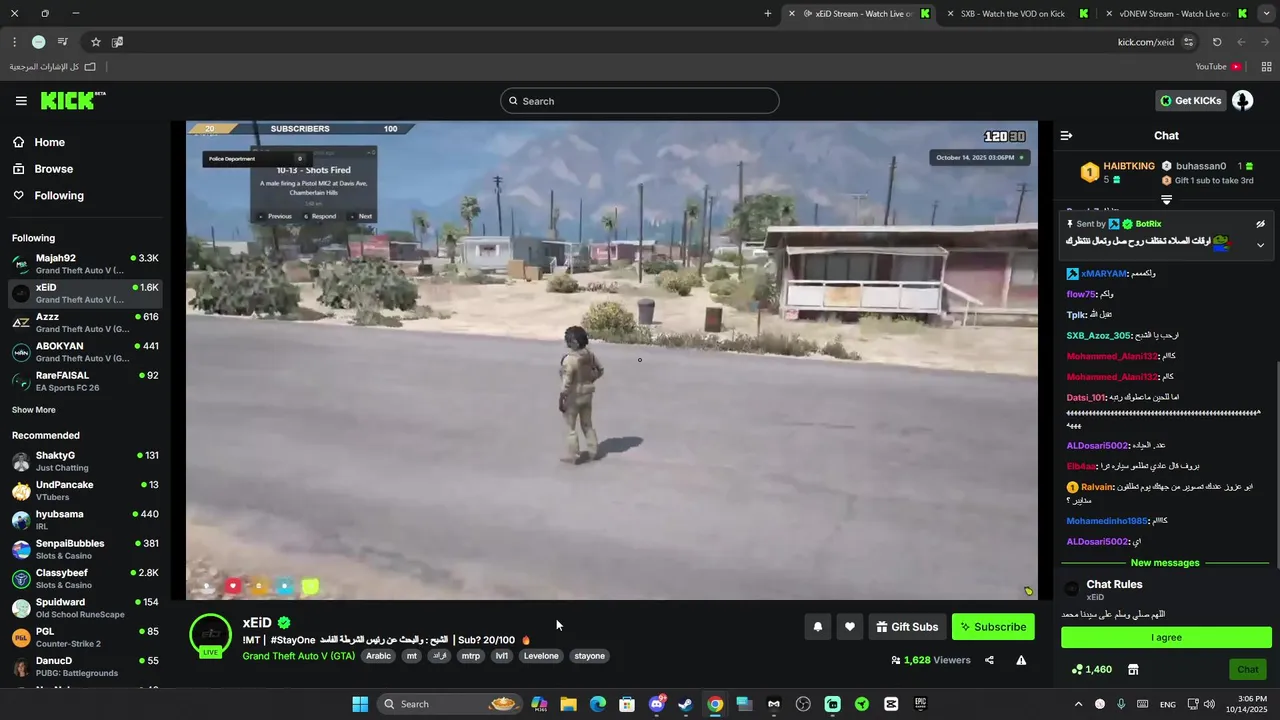
Task: Open Microsoft Store from the taskbar
Action: tap(626, 704)
